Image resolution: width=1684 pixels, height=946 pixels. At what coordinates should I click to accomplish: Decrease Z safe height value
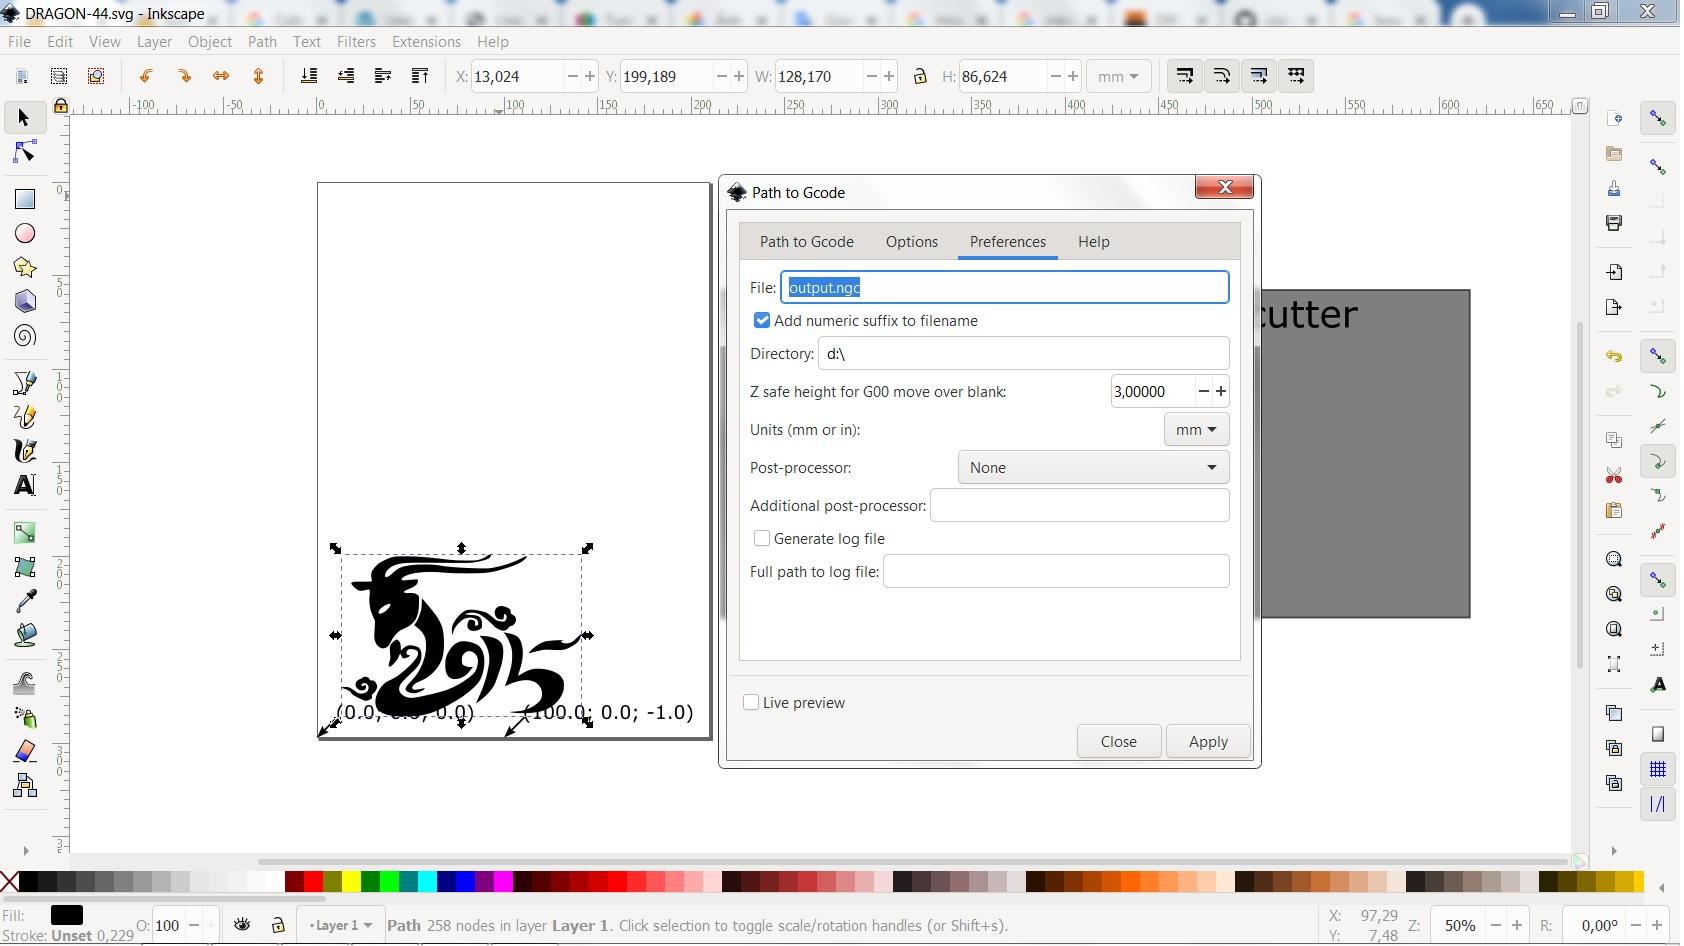click(x=1203, y=391)
